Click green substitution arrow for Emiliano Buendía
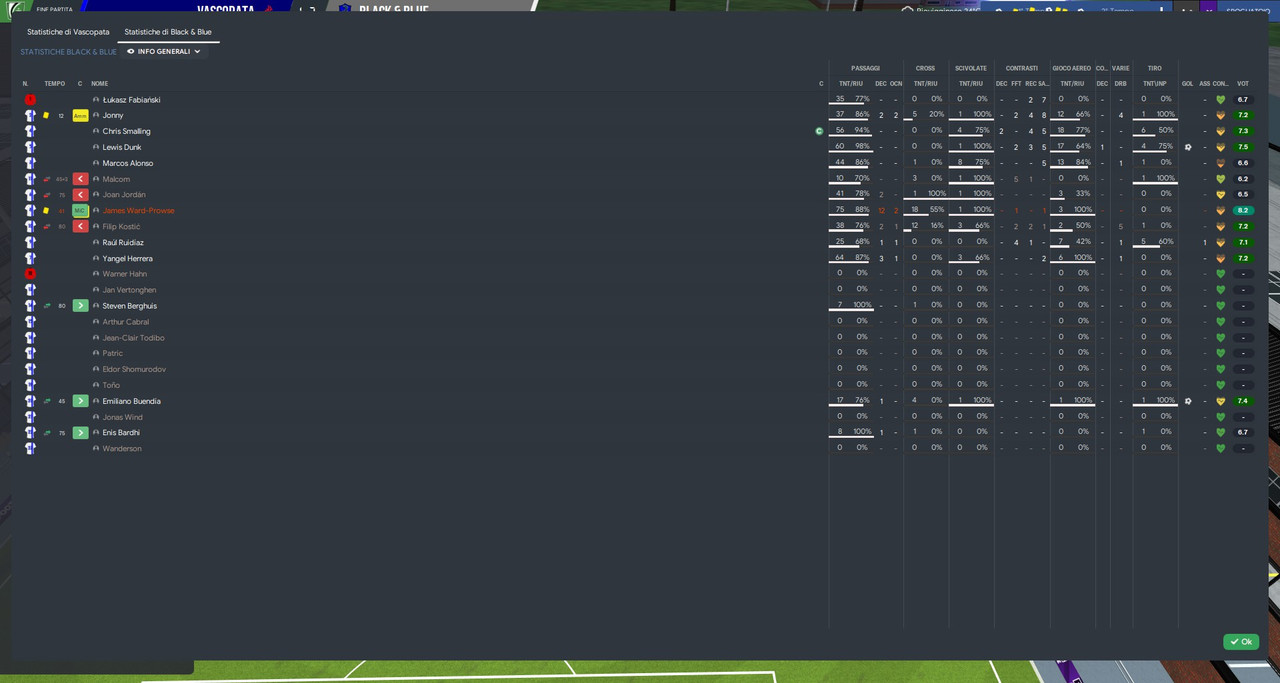Screen dimensions: 1280x683 (80, 401)
